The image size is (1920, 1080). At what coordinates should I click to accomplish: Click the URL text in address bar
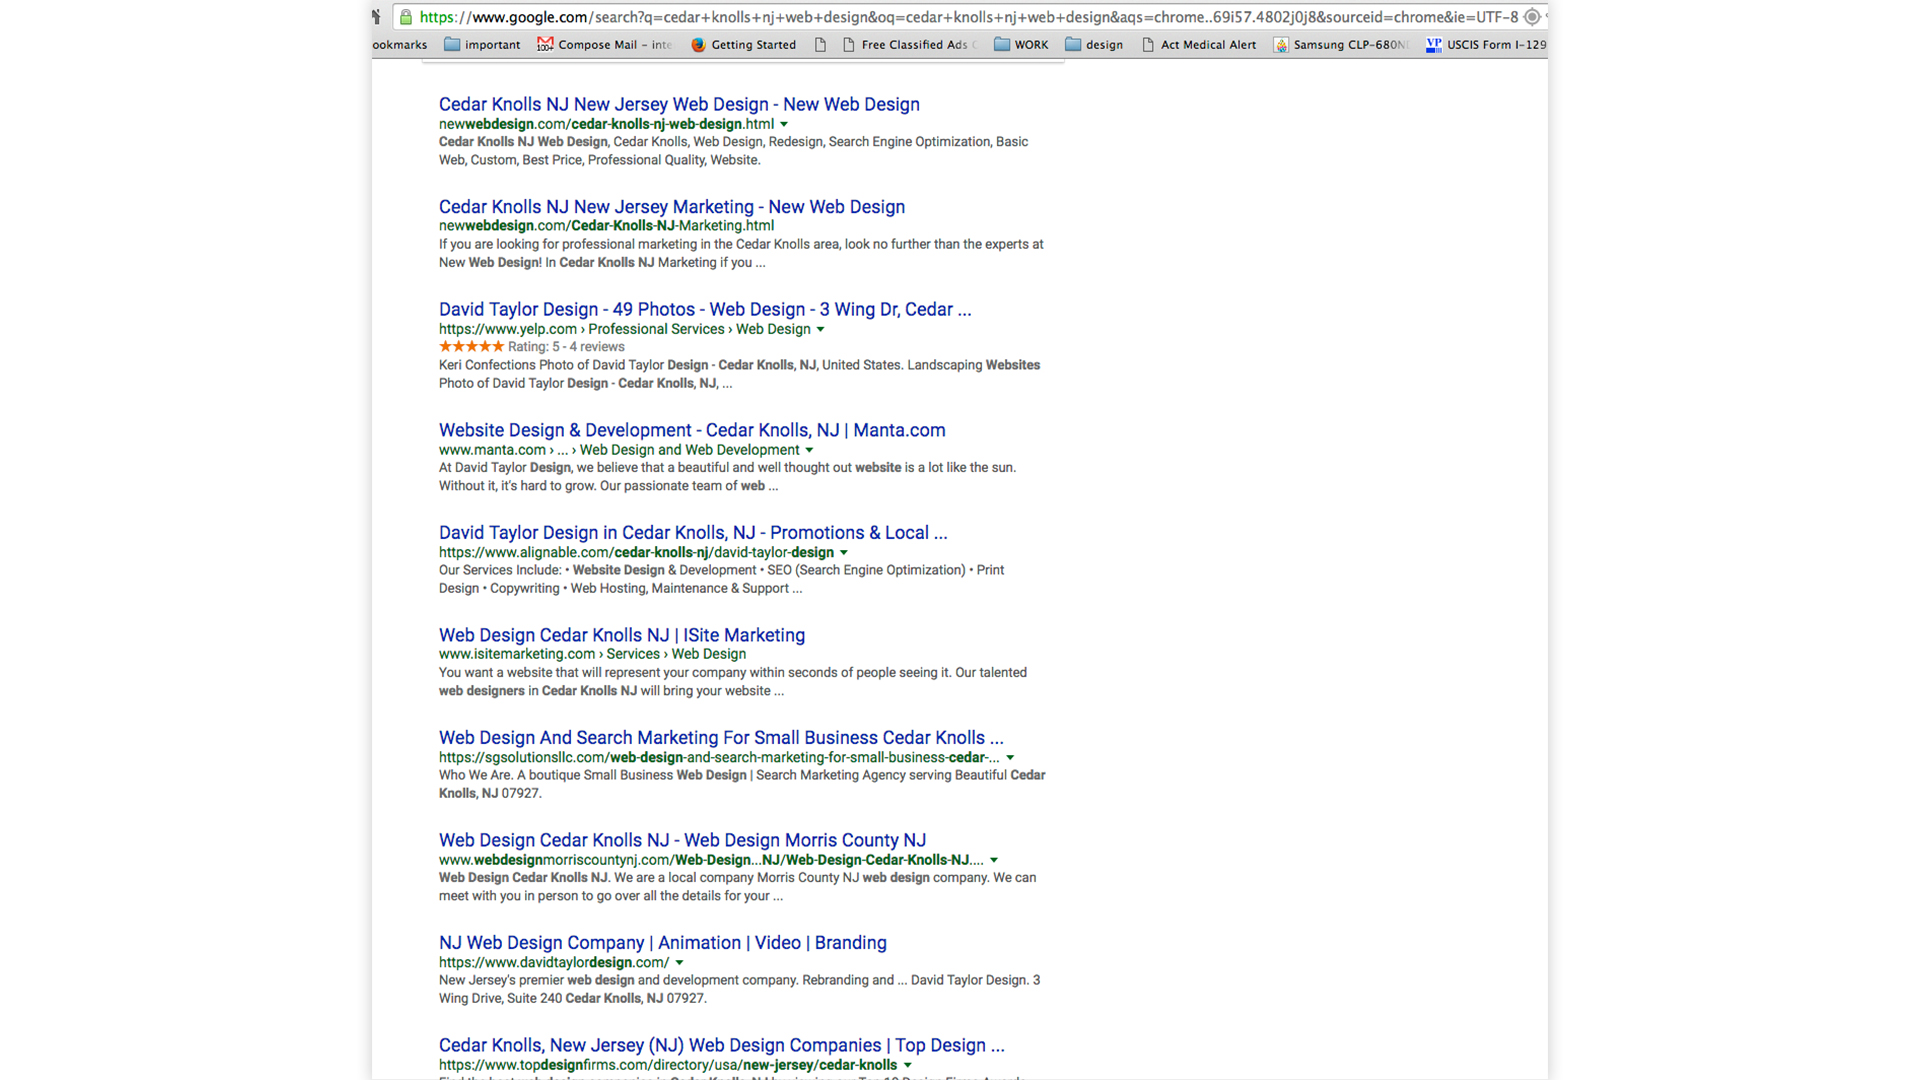[968, 17]
